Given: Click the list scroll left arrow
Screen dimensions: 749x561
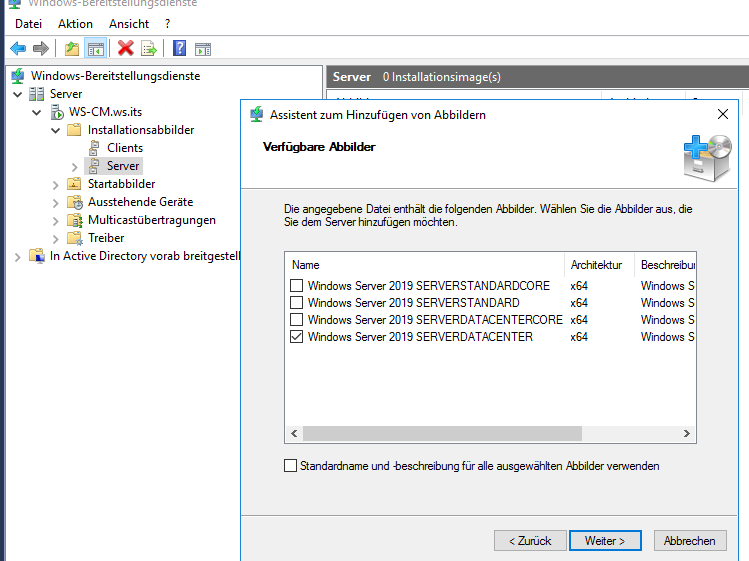Looking at the screenshot, I should pyautogui.click(x=294, y=433).
